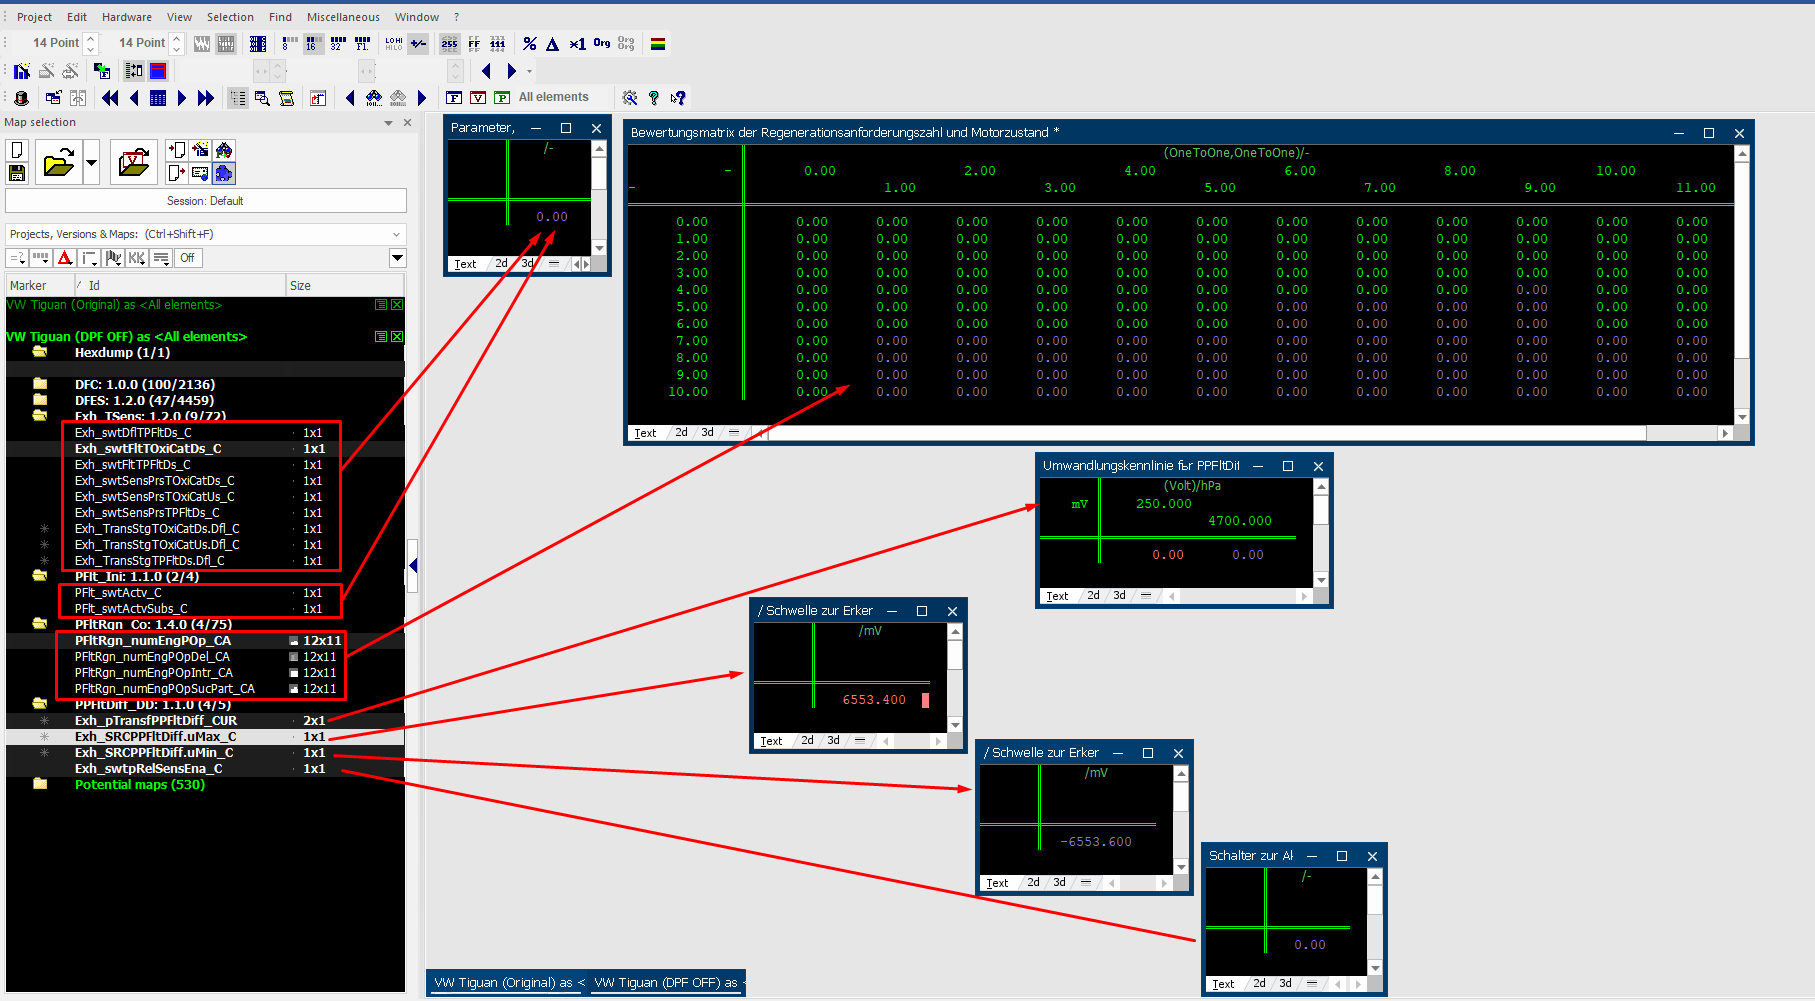Screen dimensions: 1815x1001
Task: Click the rainbow color scheme icon
Action: tap(658, 44)
